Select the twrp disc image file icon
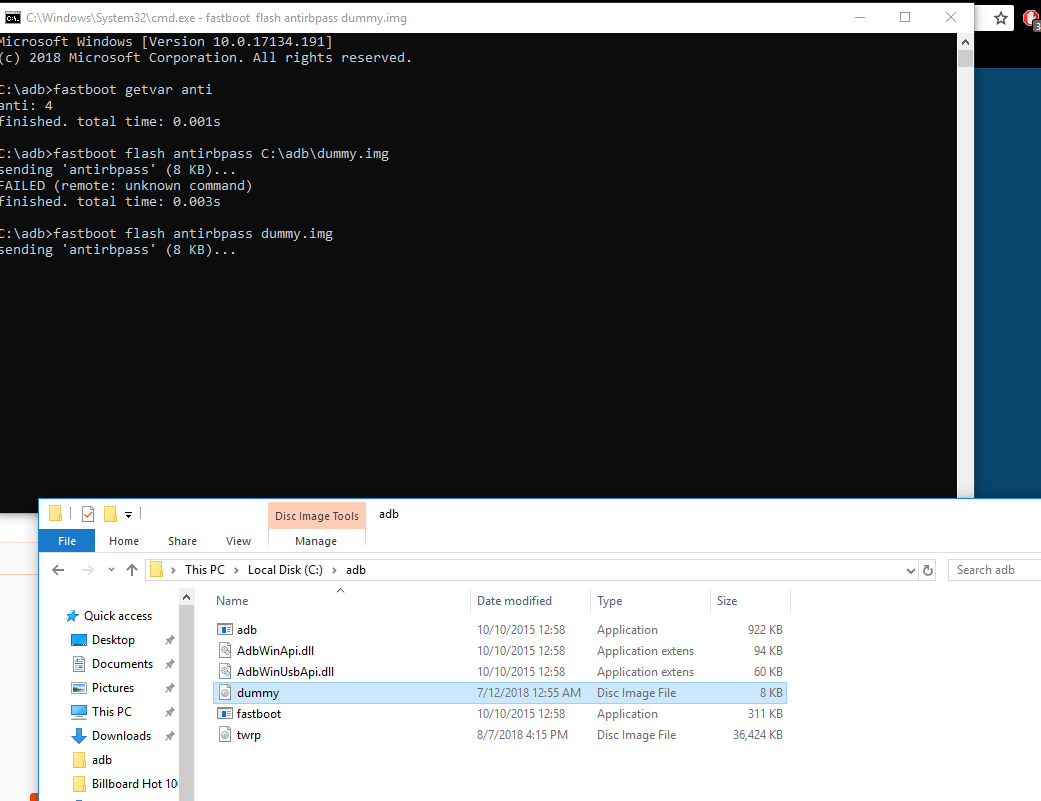The image size is (1041, 801). [225, 735]
